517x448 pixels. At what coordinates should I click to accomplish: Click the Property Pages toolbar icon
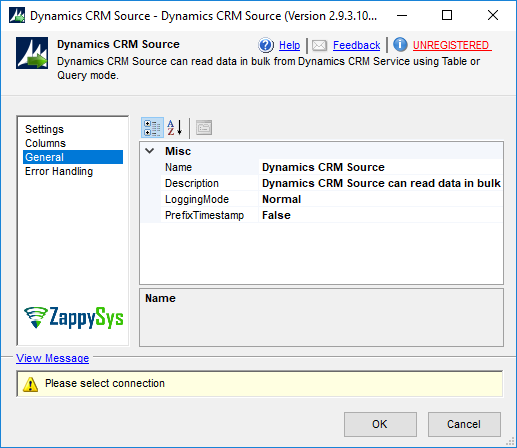pos(204,127)
